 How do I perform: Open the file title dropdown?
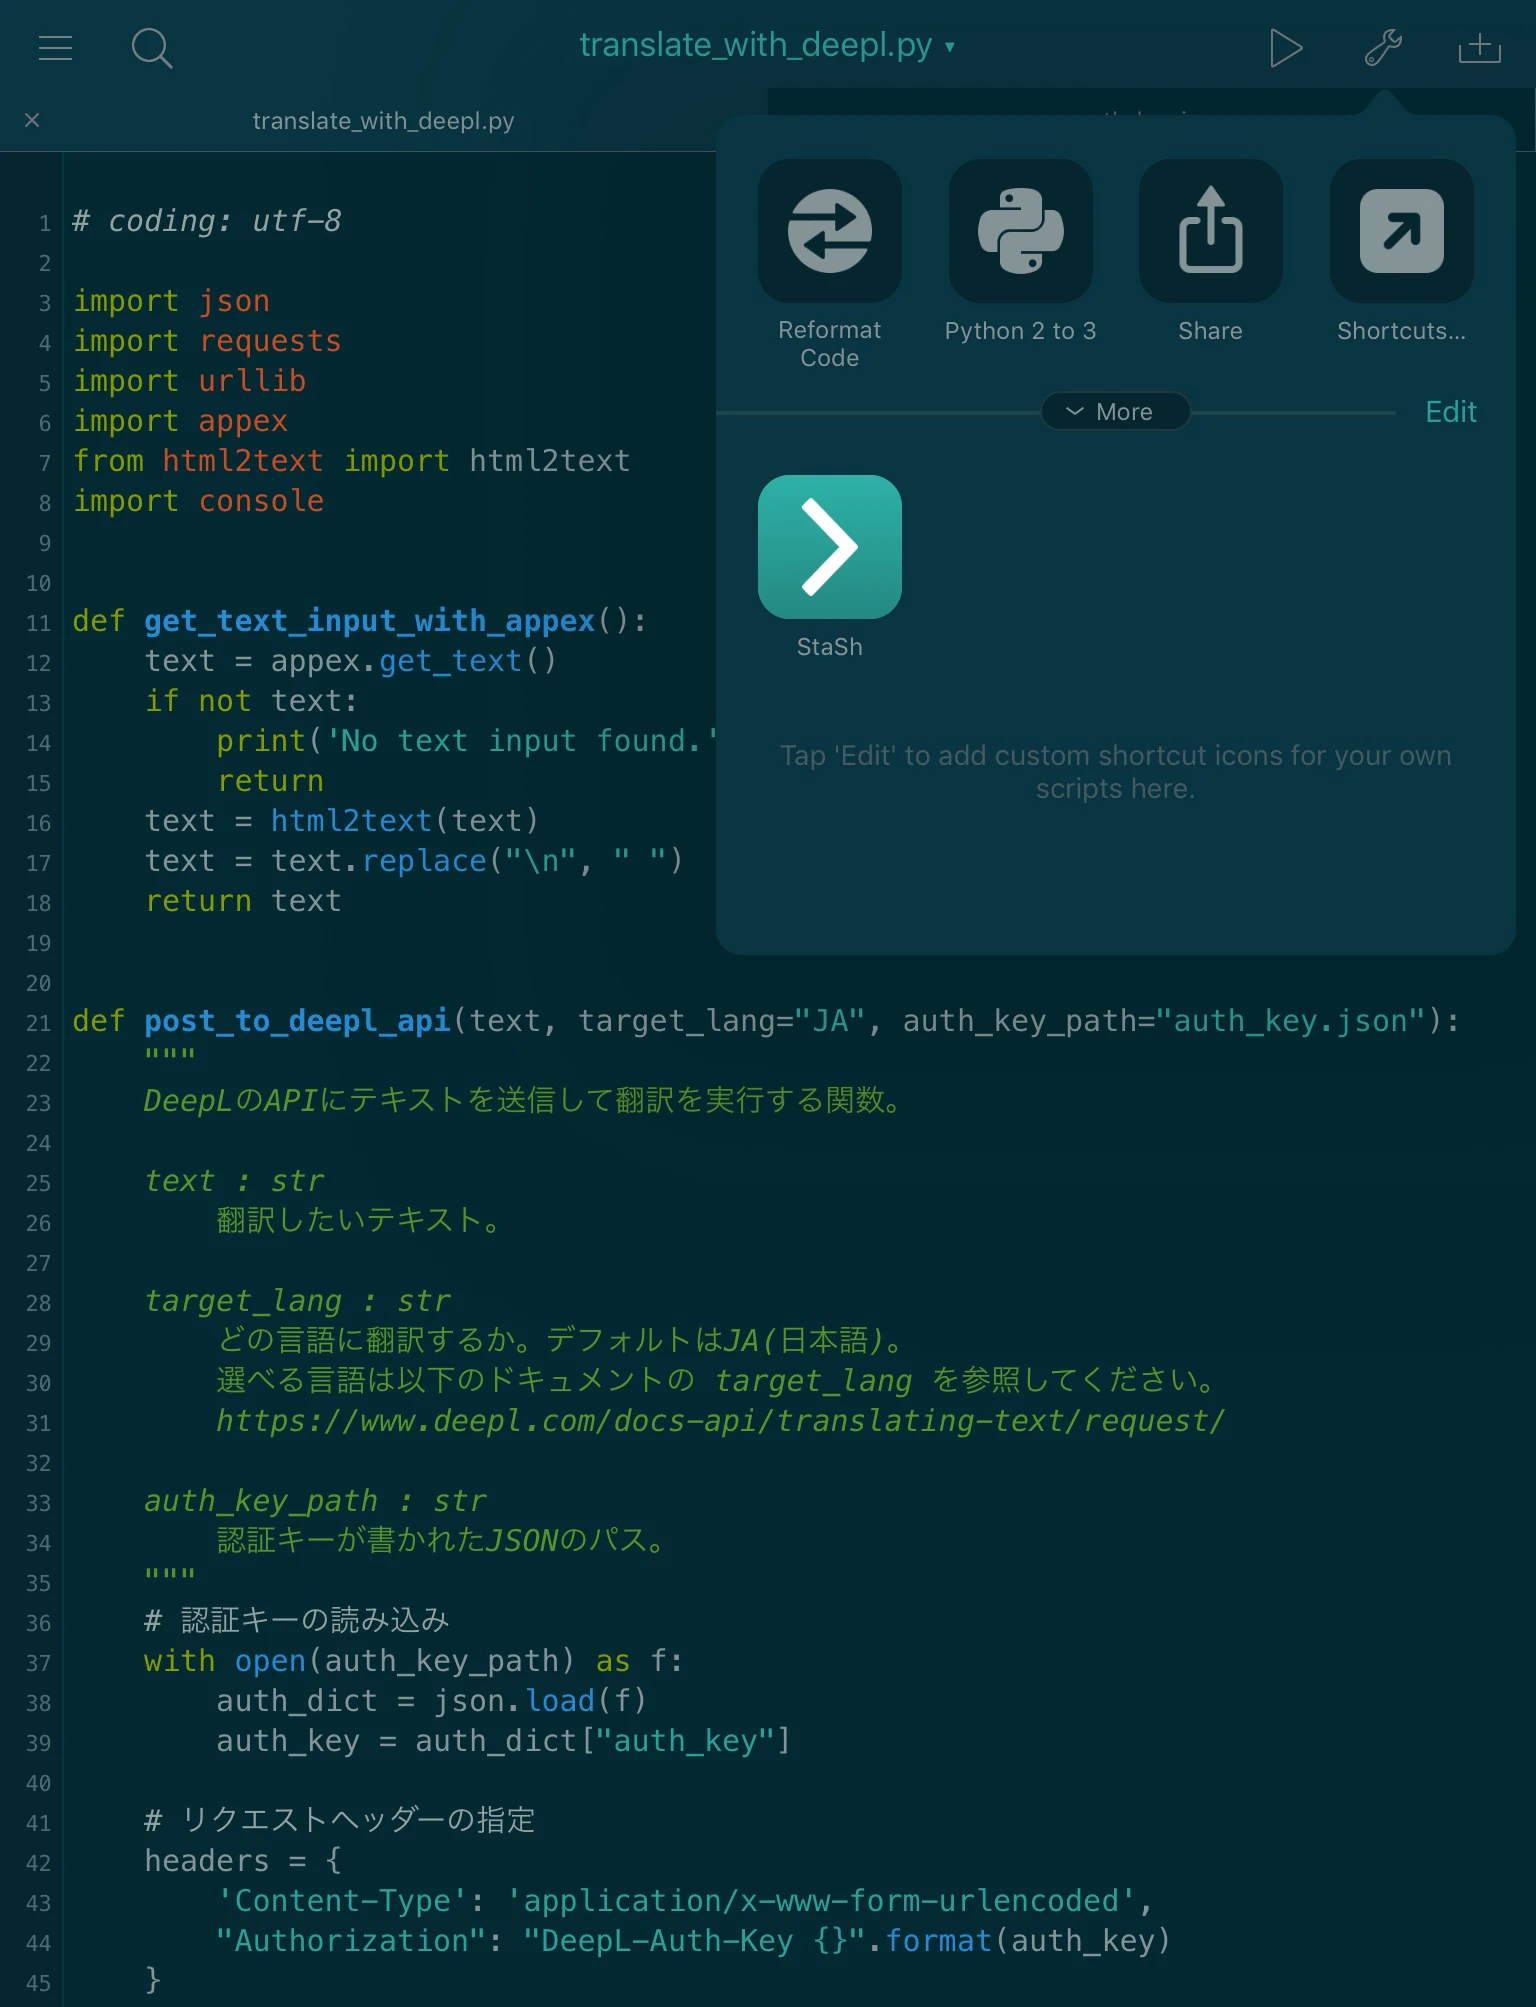point(767,46)
